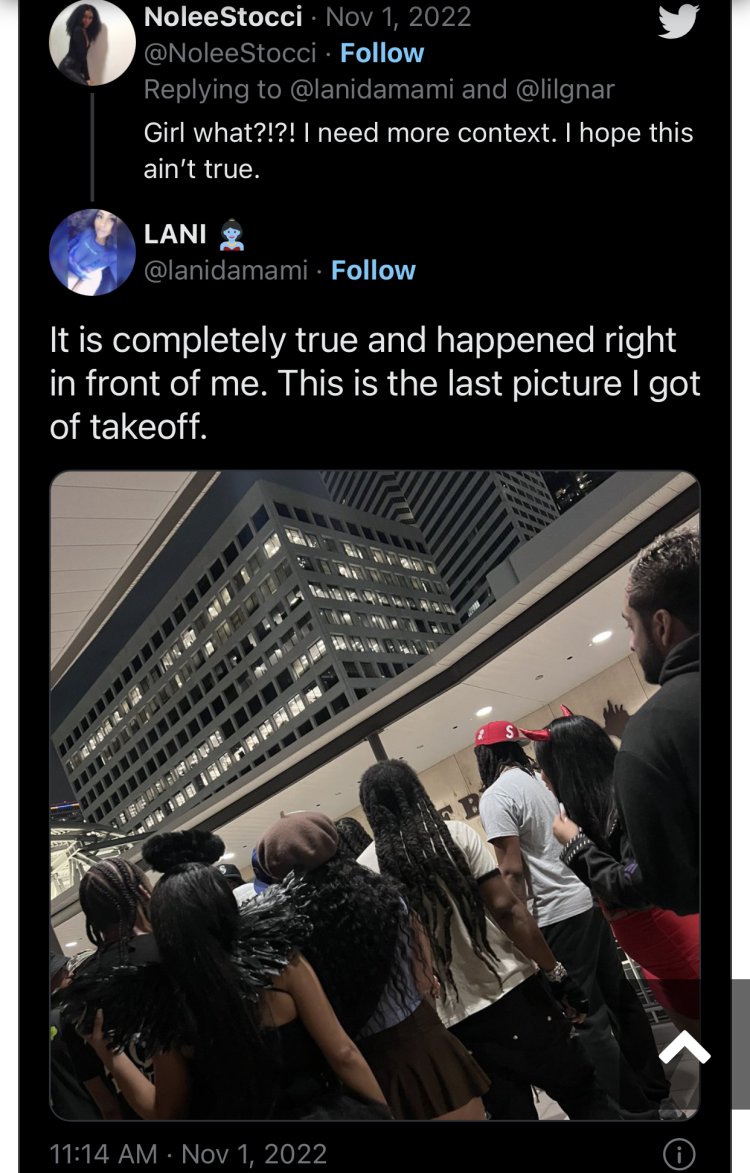Follow the @lanidamami account
This screenshot has height=1173, width=750.
[373, 270]
